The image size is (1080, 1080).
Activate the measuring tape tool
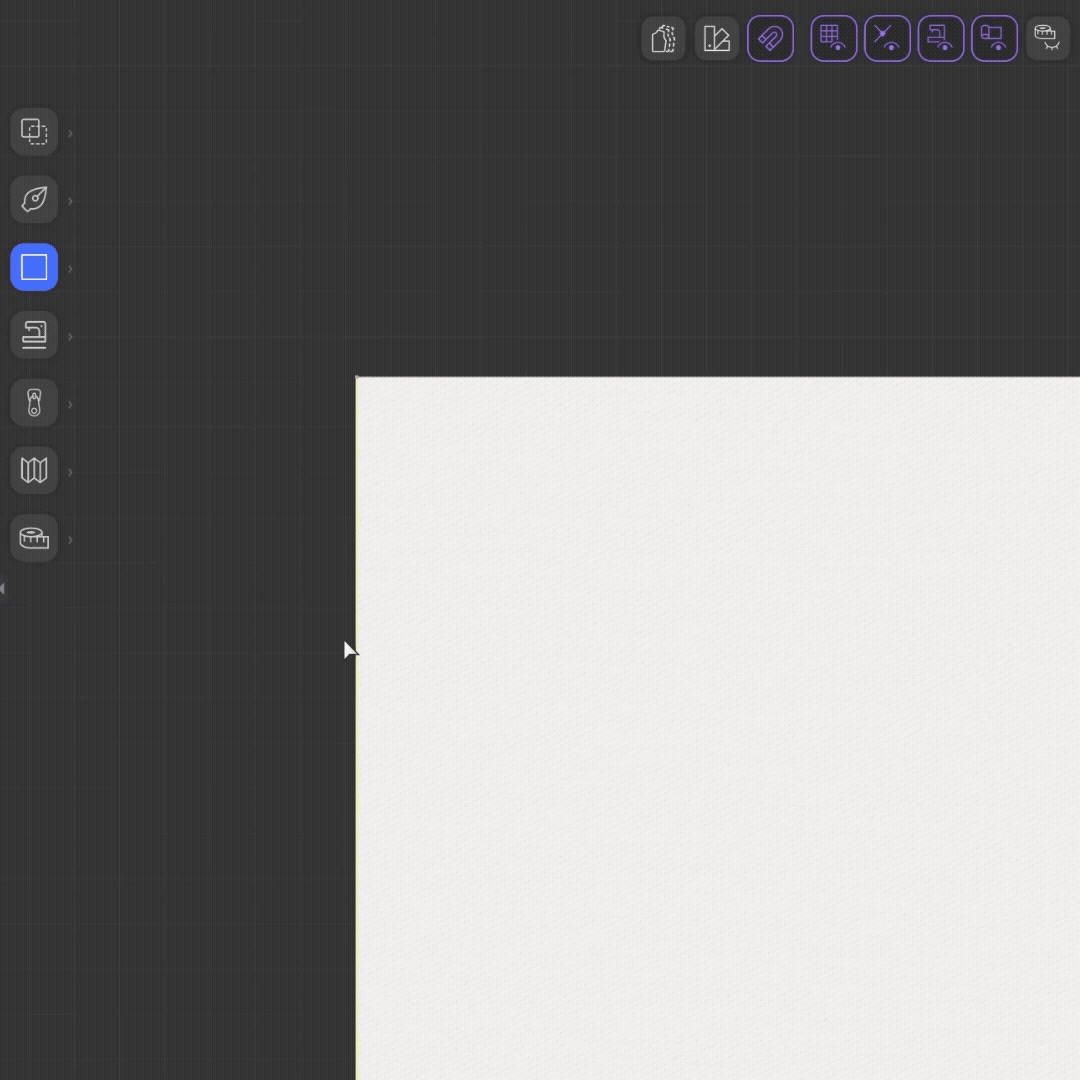(x=34, y=538)
